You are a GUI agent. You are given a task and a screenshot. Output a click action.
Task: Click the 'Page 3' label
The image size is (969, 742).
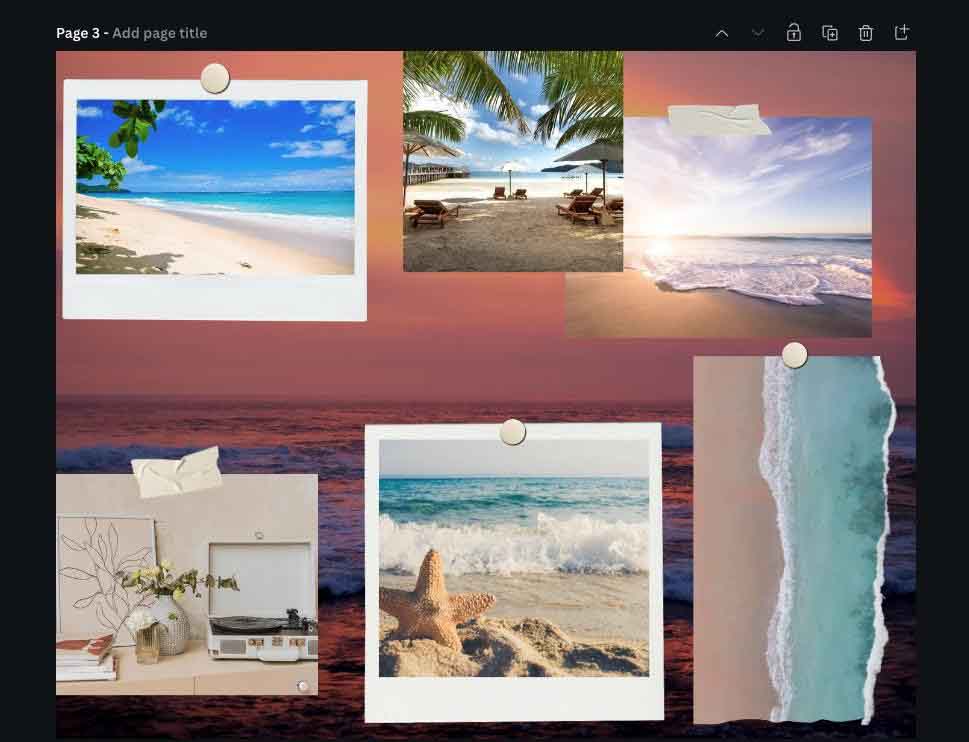77,33
